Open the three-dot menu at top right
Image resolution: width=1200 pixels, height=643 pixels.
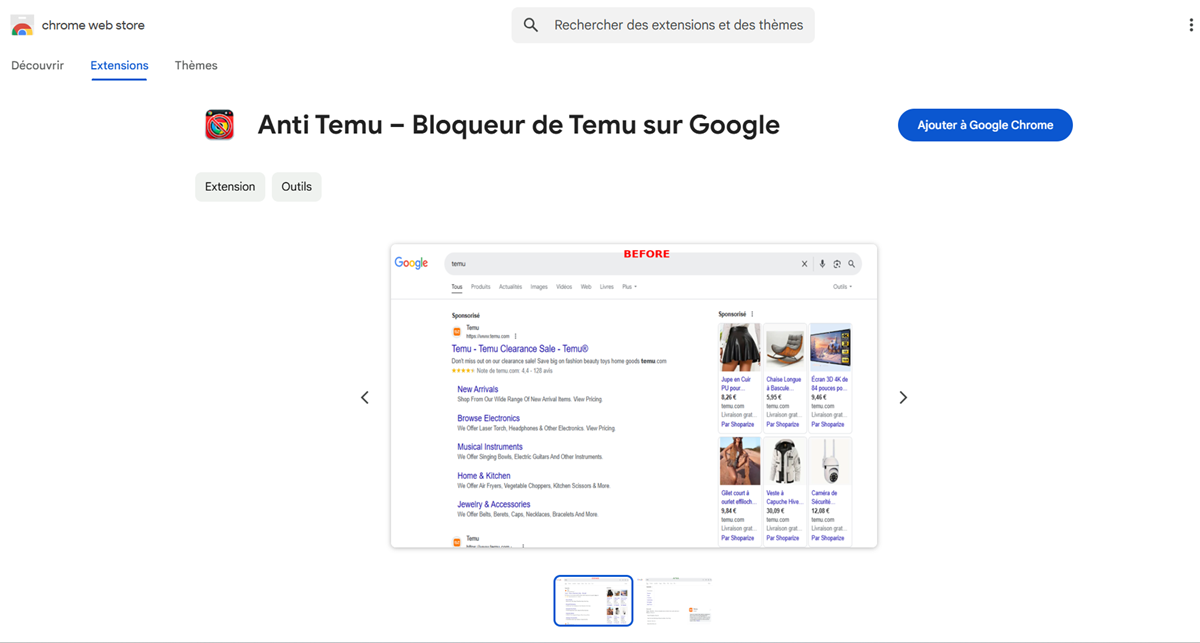click(x=1191, y=25)
